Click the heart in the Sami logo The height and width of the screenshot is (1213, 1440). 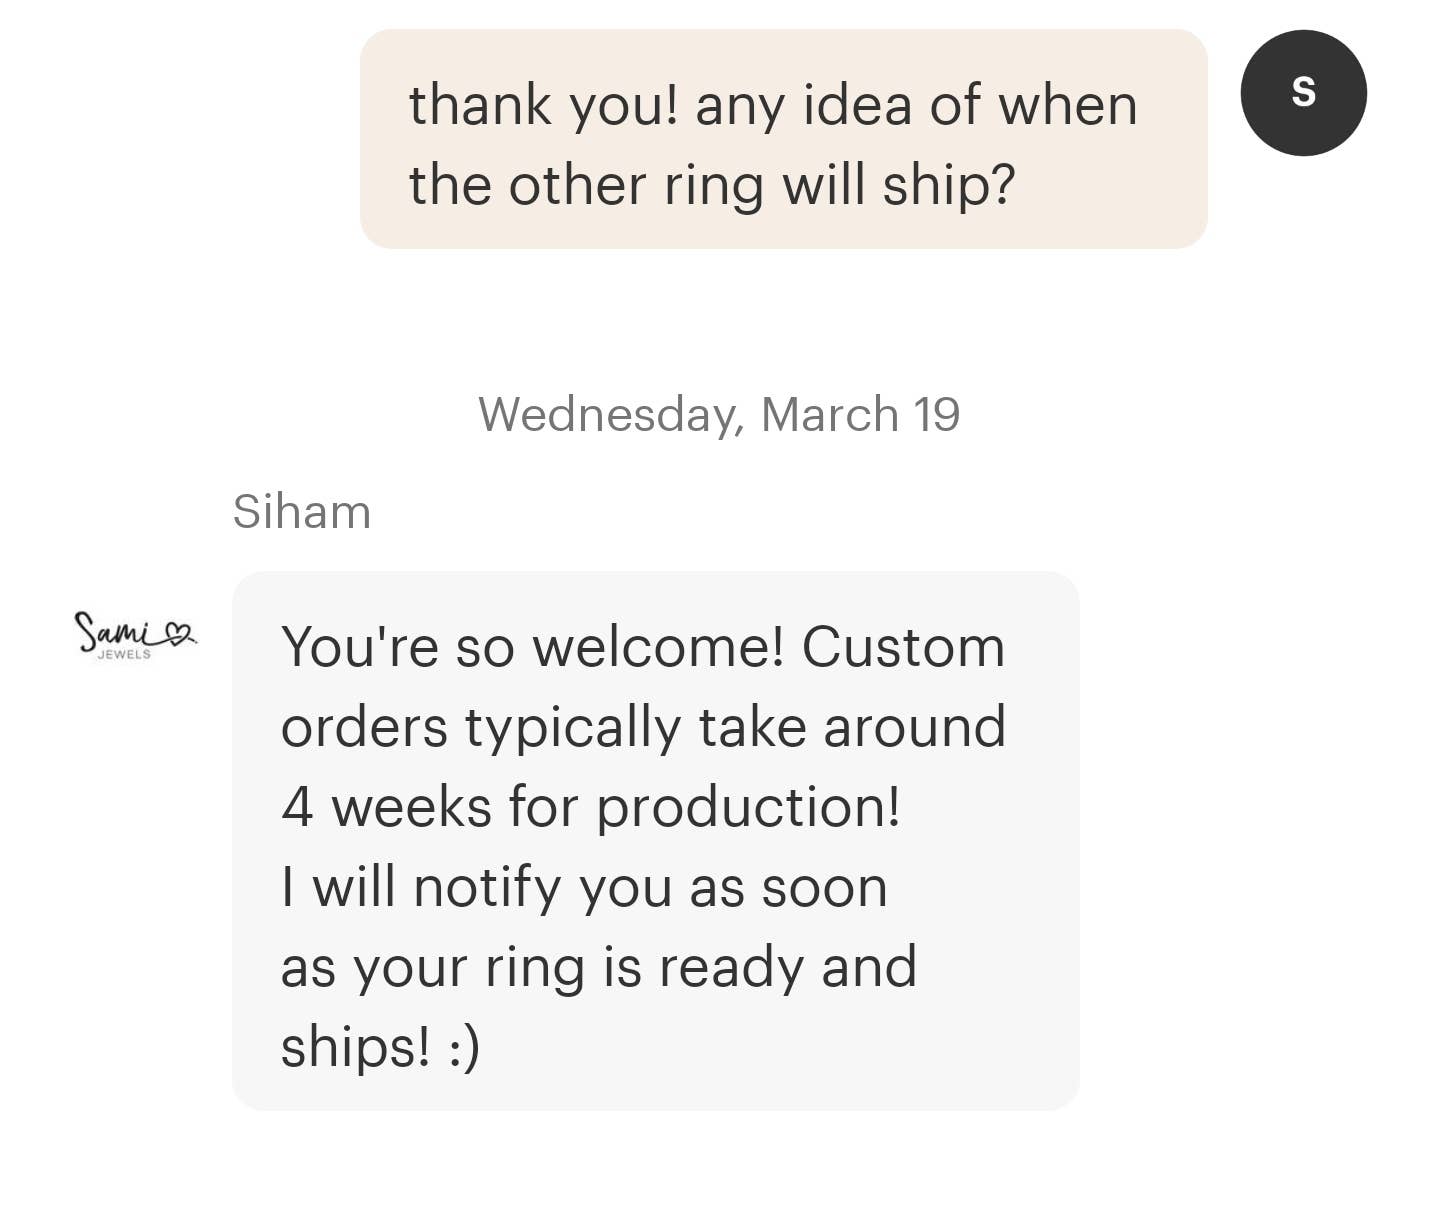click(180, 633)
